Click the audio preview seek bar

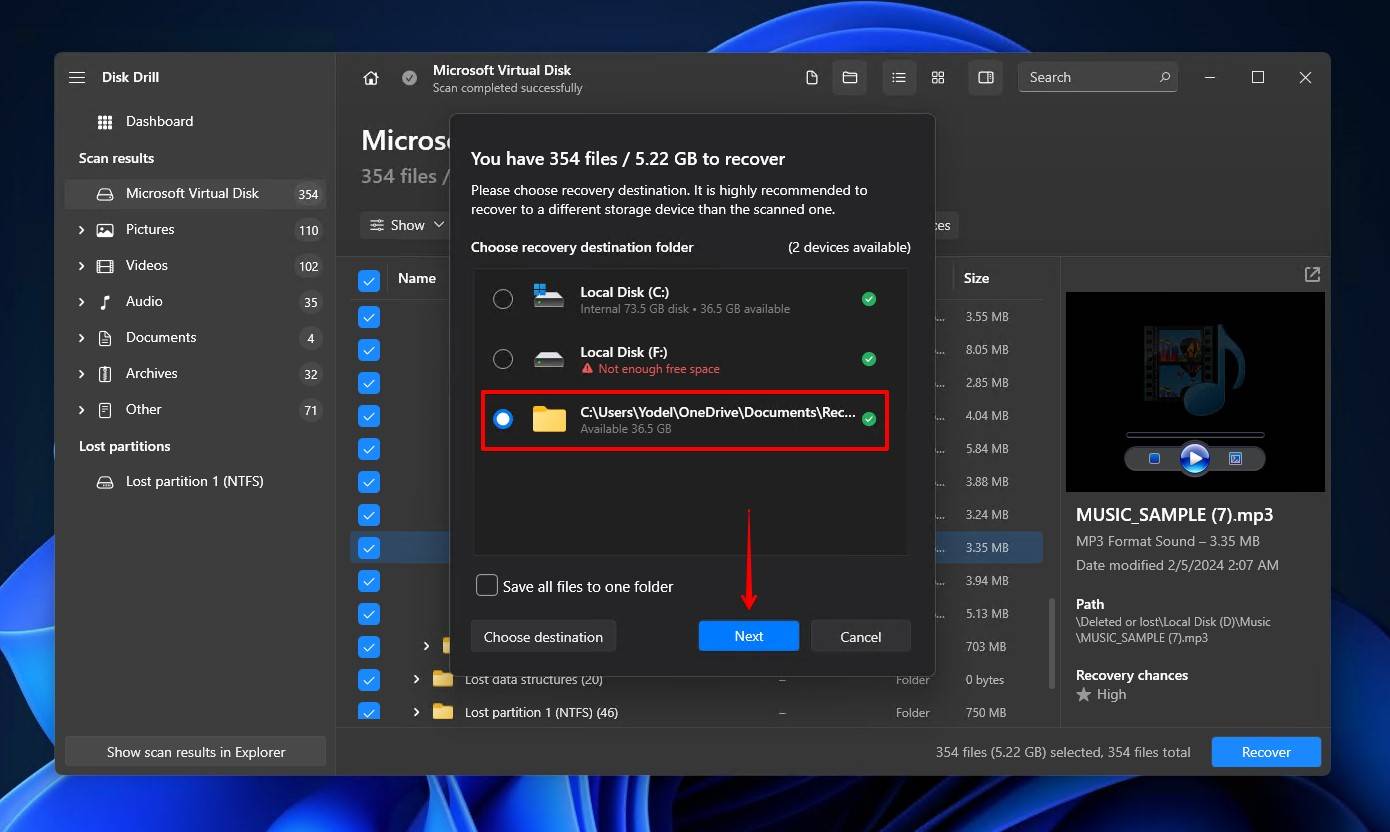point(1195,435)
